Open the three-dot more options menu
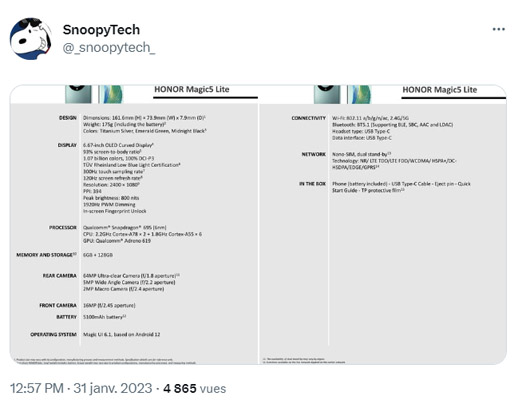Screen dimensions: 514x400 (x=498, y=29)
